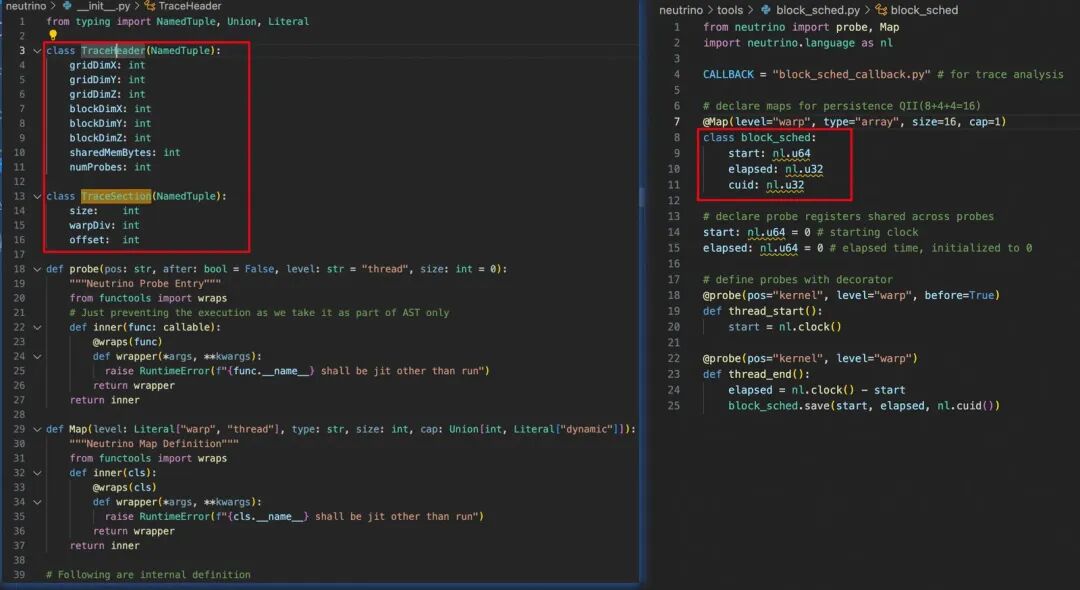1080x590 pixels.
Task: Click 'cuid: nl.u32' field
Action: tap(766, 185)
